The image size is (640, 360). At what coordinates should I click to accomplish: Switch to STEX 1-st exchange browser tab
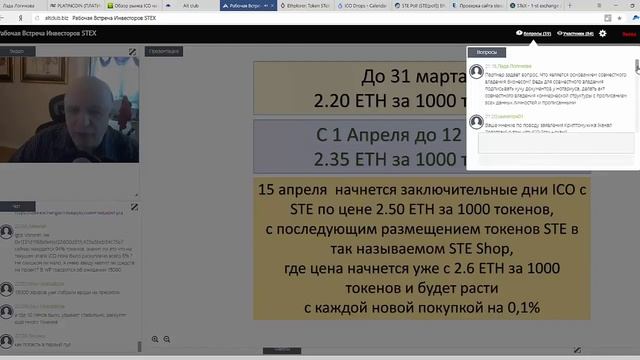pyautogui.click(x=535, y=6)
